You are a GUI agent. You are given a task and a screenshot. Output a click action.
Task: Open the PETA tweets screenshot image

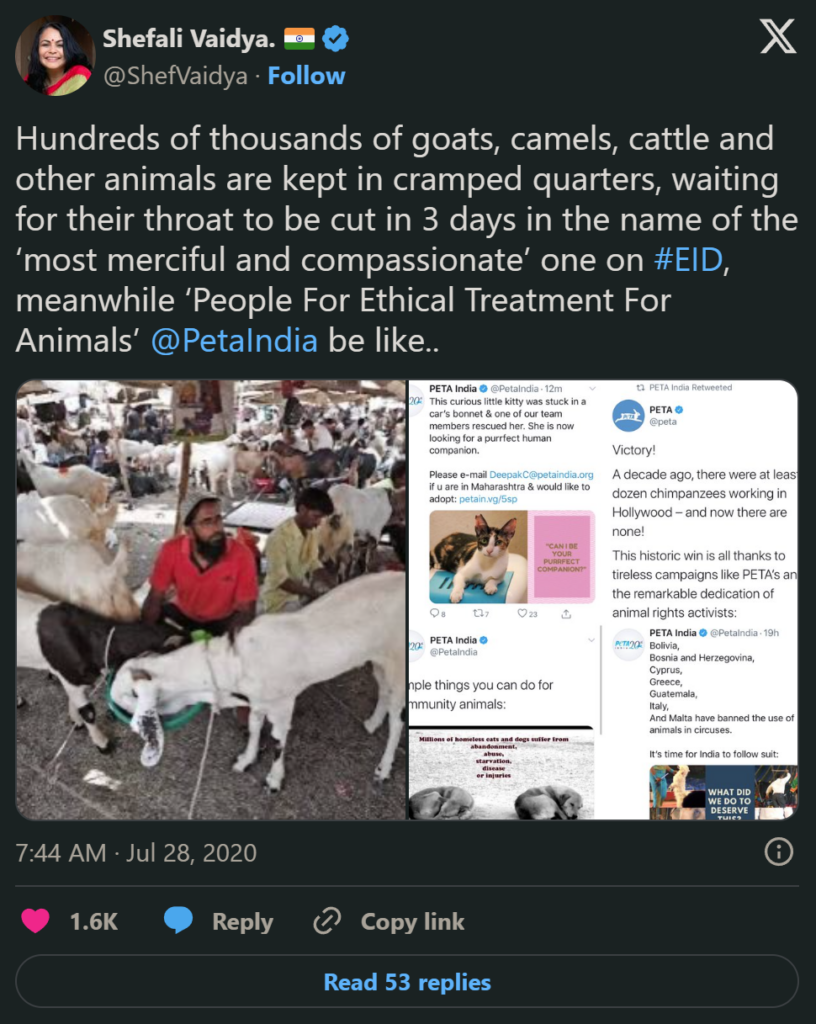pos(603,600)
